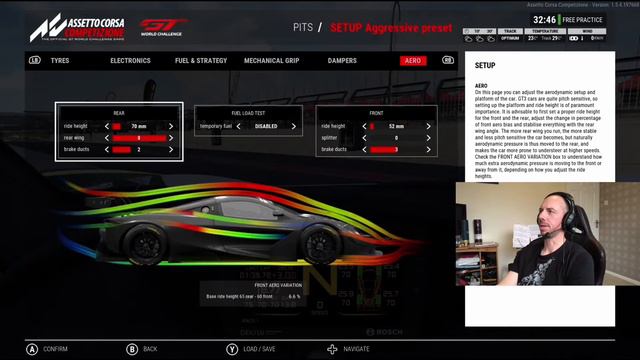Screen dimensions: 640x360
Task: Select the Aero tab
Action: [413, 60]
